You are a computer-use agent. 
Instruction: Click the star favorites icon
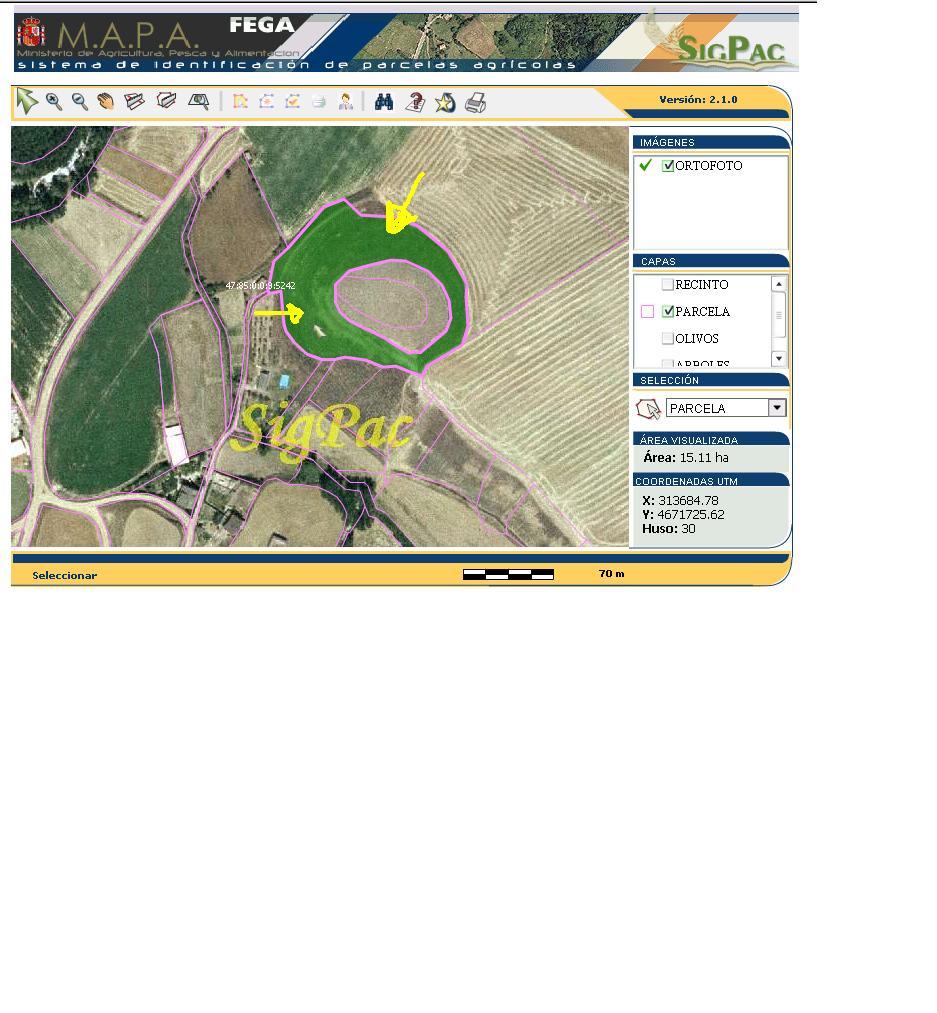pos(445,102)
